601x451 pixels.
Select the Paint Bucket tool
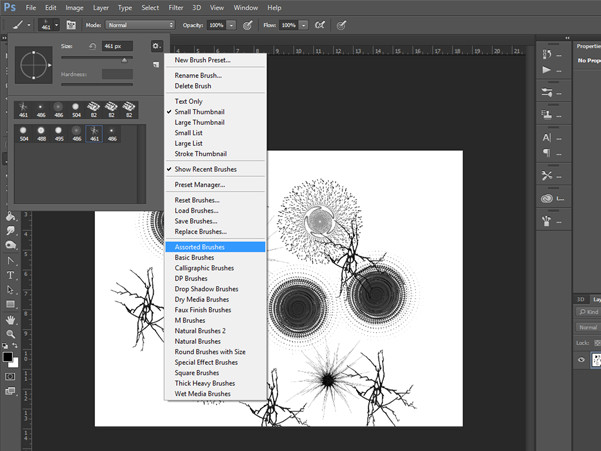10,216
